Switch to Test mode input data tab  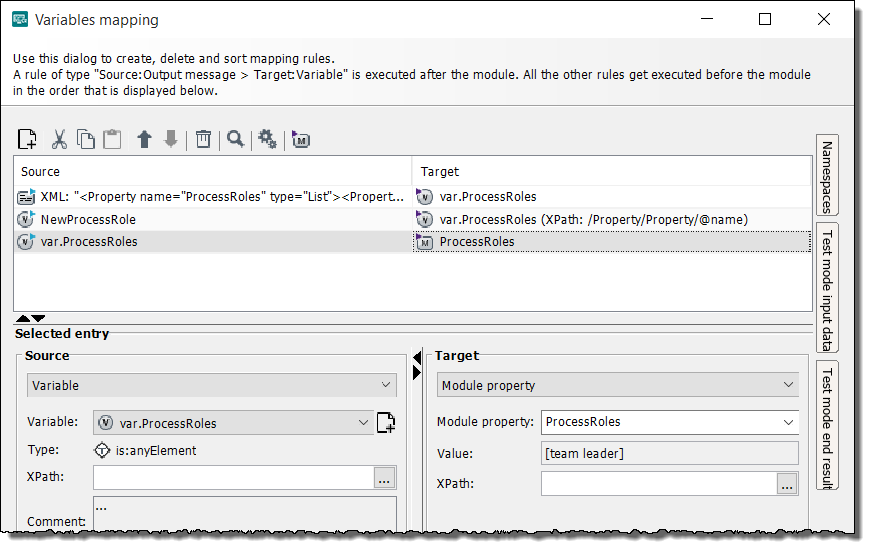(827, 288)
